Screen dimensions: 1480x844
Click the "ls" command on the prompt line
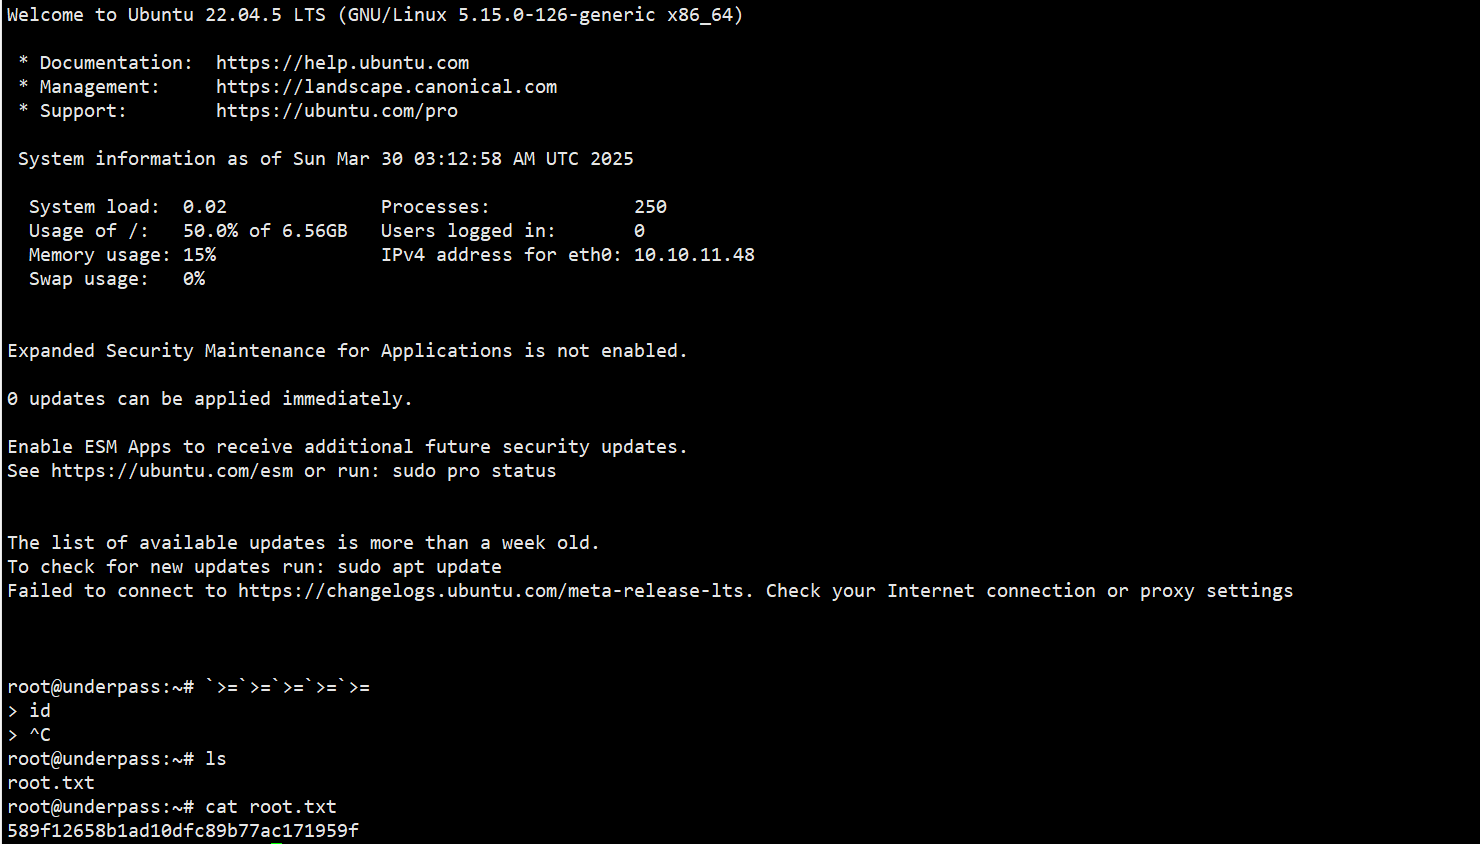point(216,759)
